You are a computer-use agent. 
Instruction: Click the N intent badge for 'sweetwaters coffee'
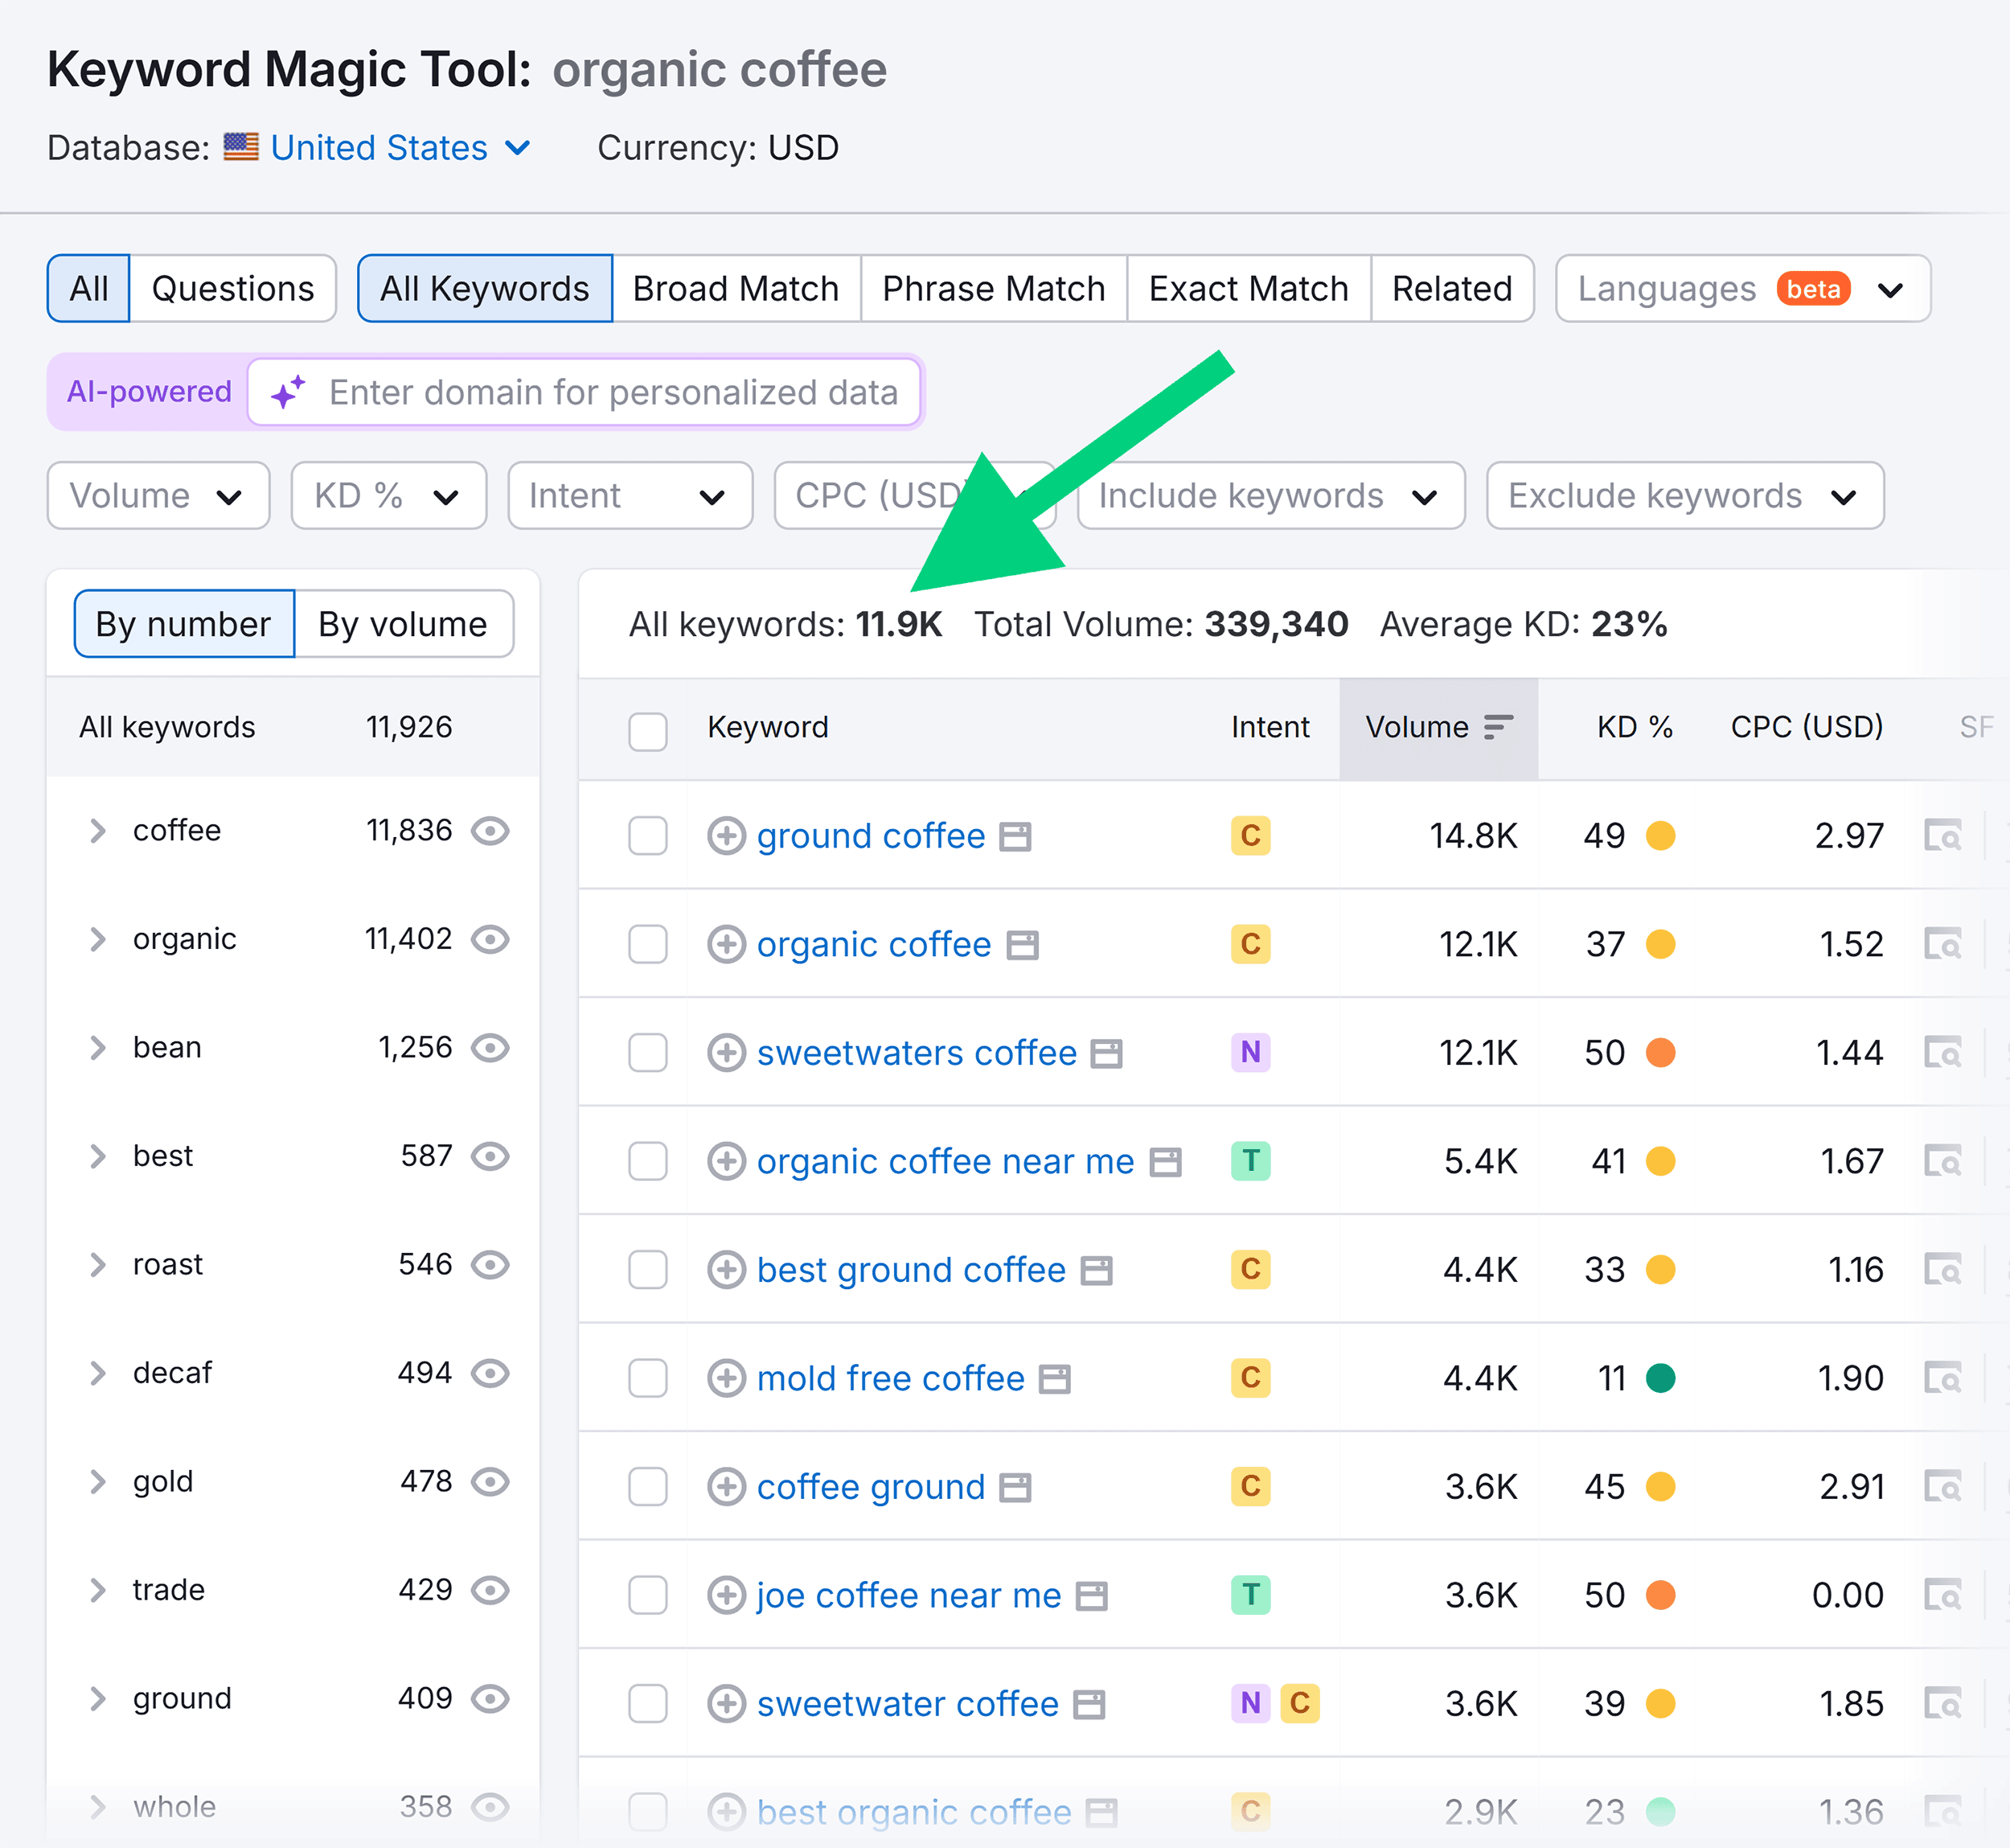click(x=1250, y=1052)
